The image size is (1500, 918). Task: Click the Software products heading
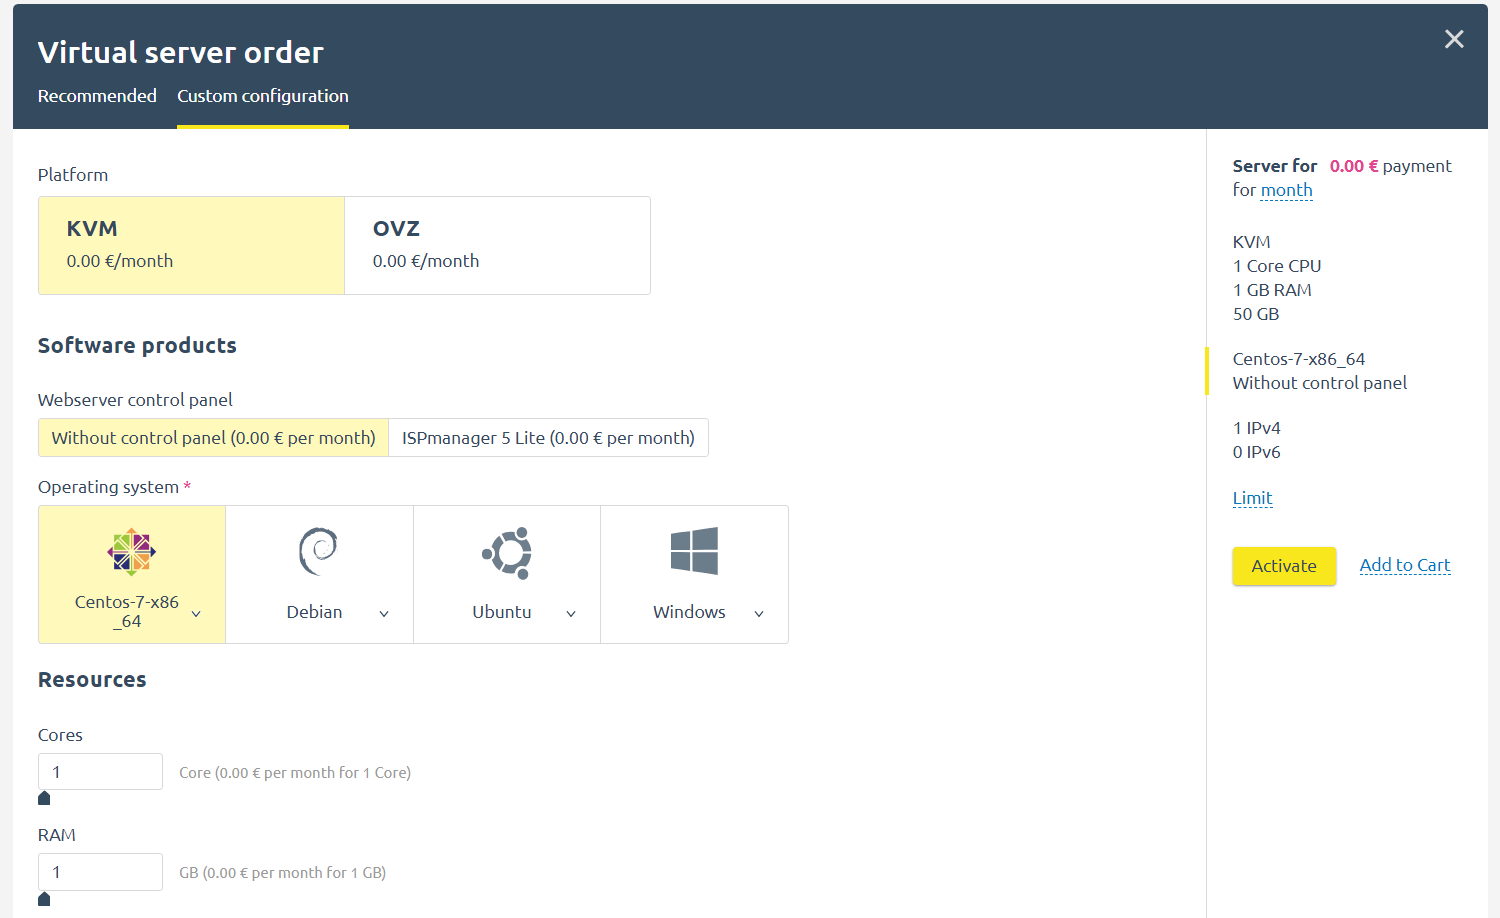(137, 346)
